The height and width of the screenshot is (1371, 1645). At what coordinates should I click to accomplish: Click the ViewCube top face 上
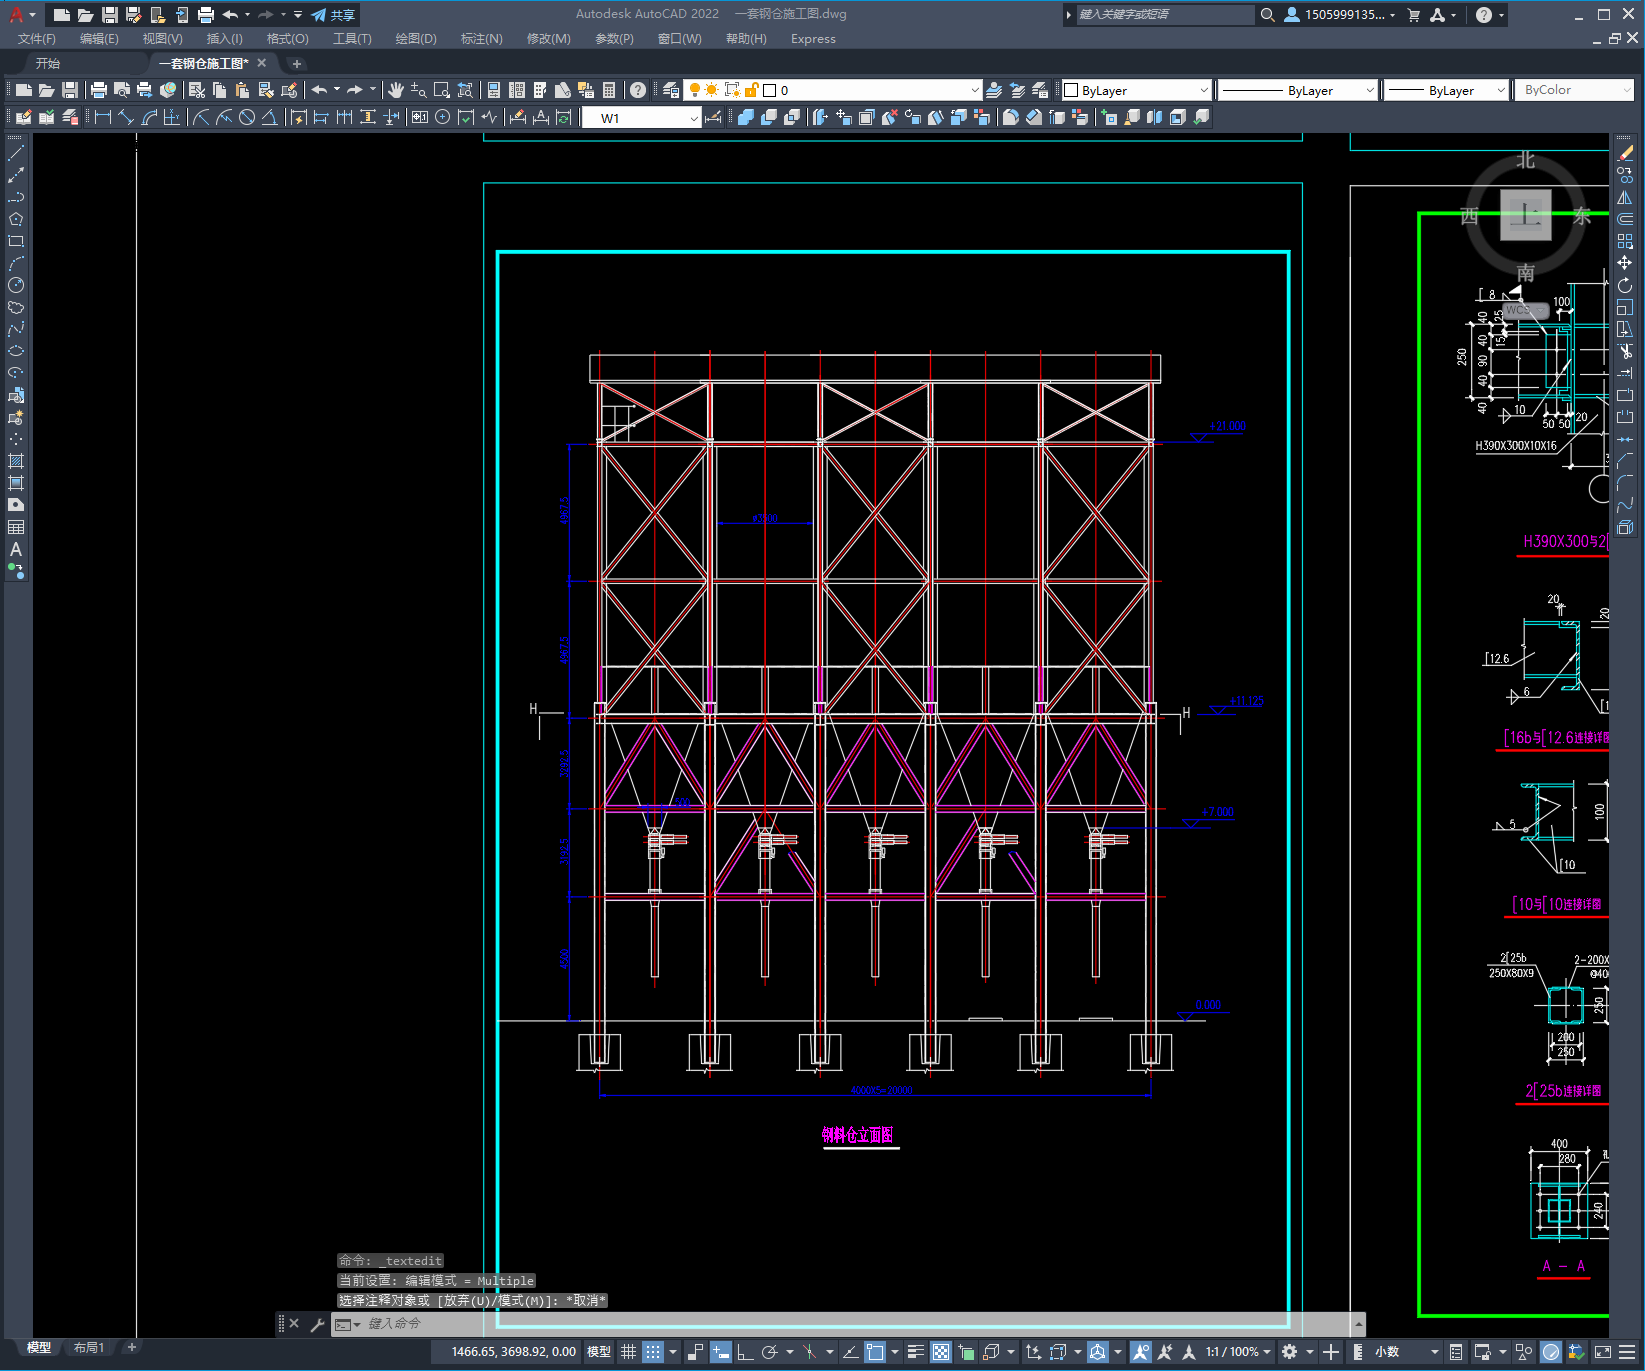(1526, 215)
